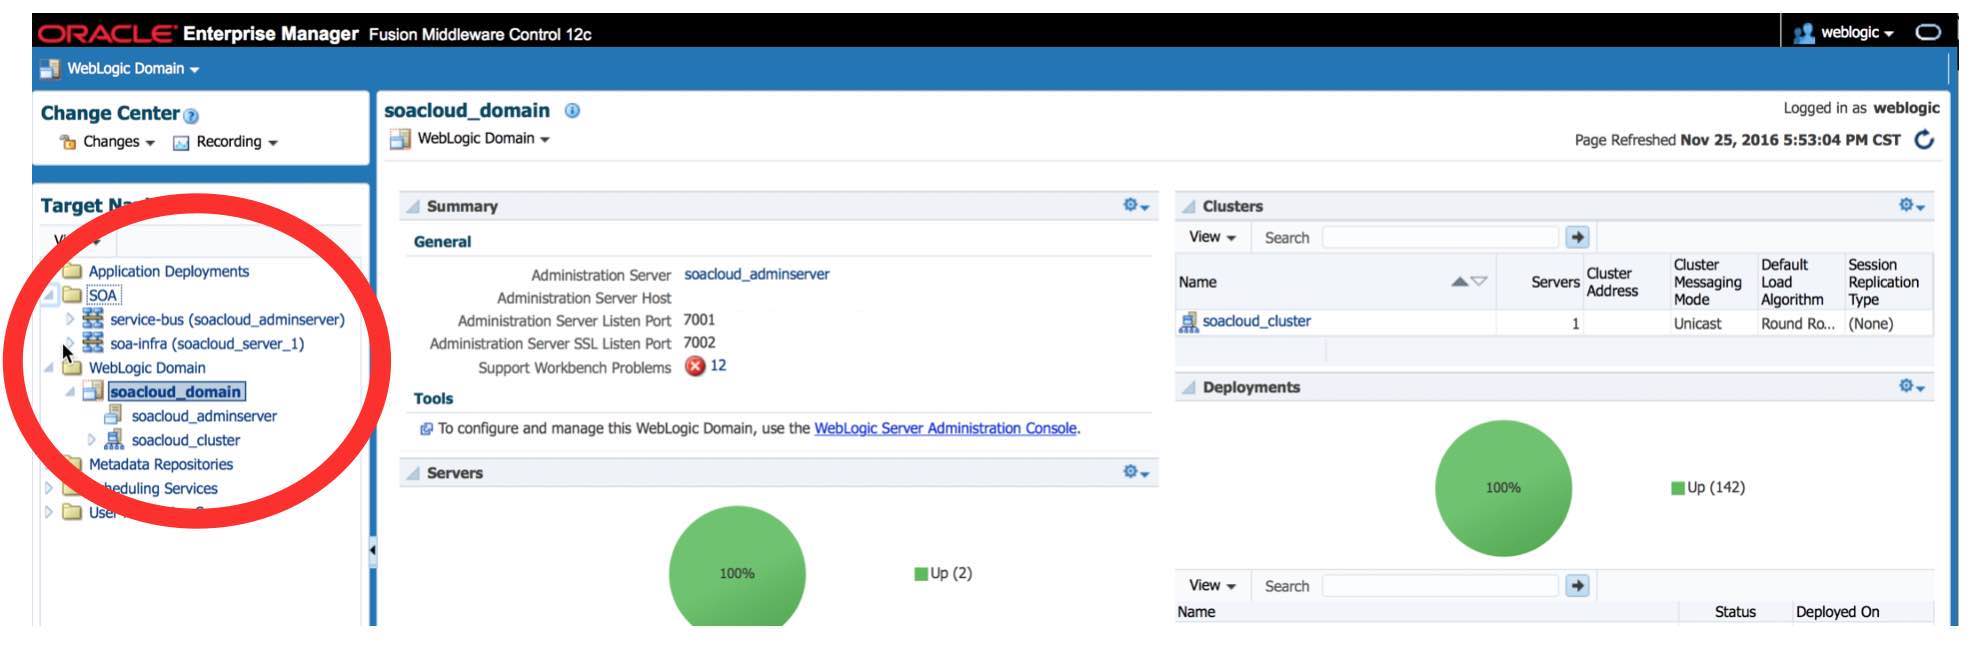Screen dimensions: 1984x660
Task: Collapse the Summary panel
Action: tap(412, 207)
